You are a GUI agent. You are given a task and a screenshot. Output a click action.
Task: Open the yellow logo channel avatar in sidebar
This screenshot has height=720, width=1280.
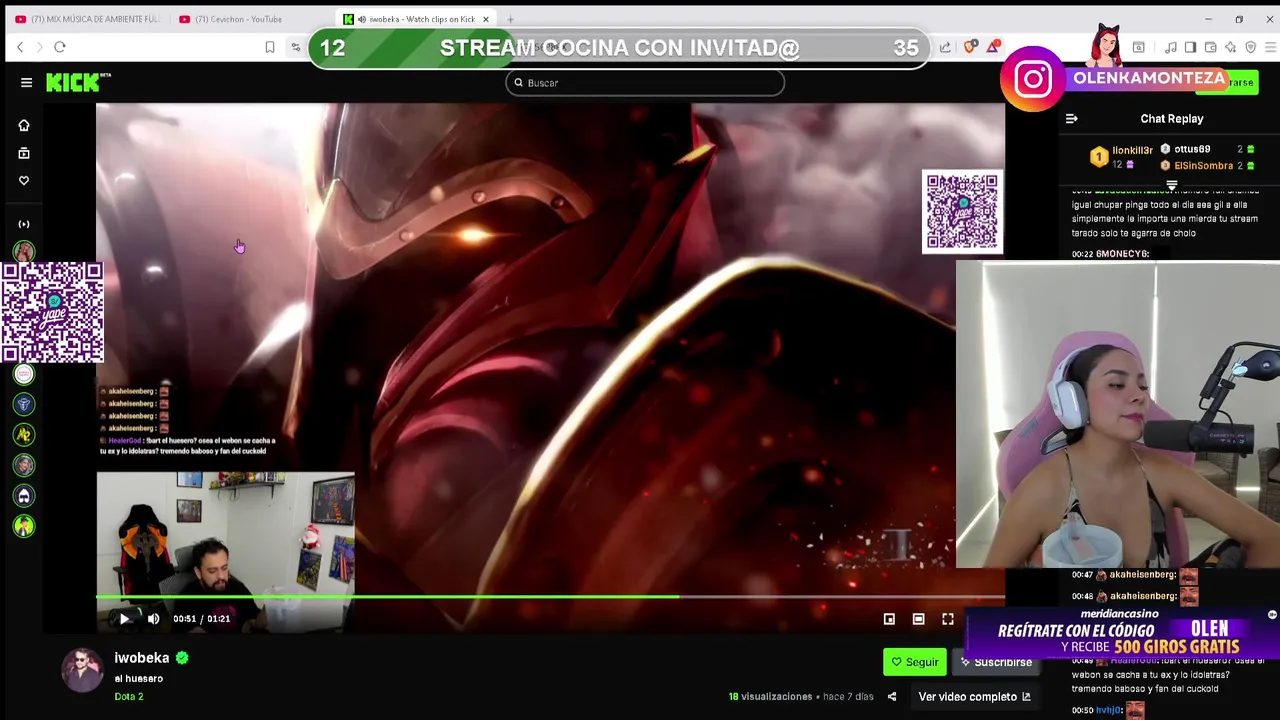pos(24,434)
